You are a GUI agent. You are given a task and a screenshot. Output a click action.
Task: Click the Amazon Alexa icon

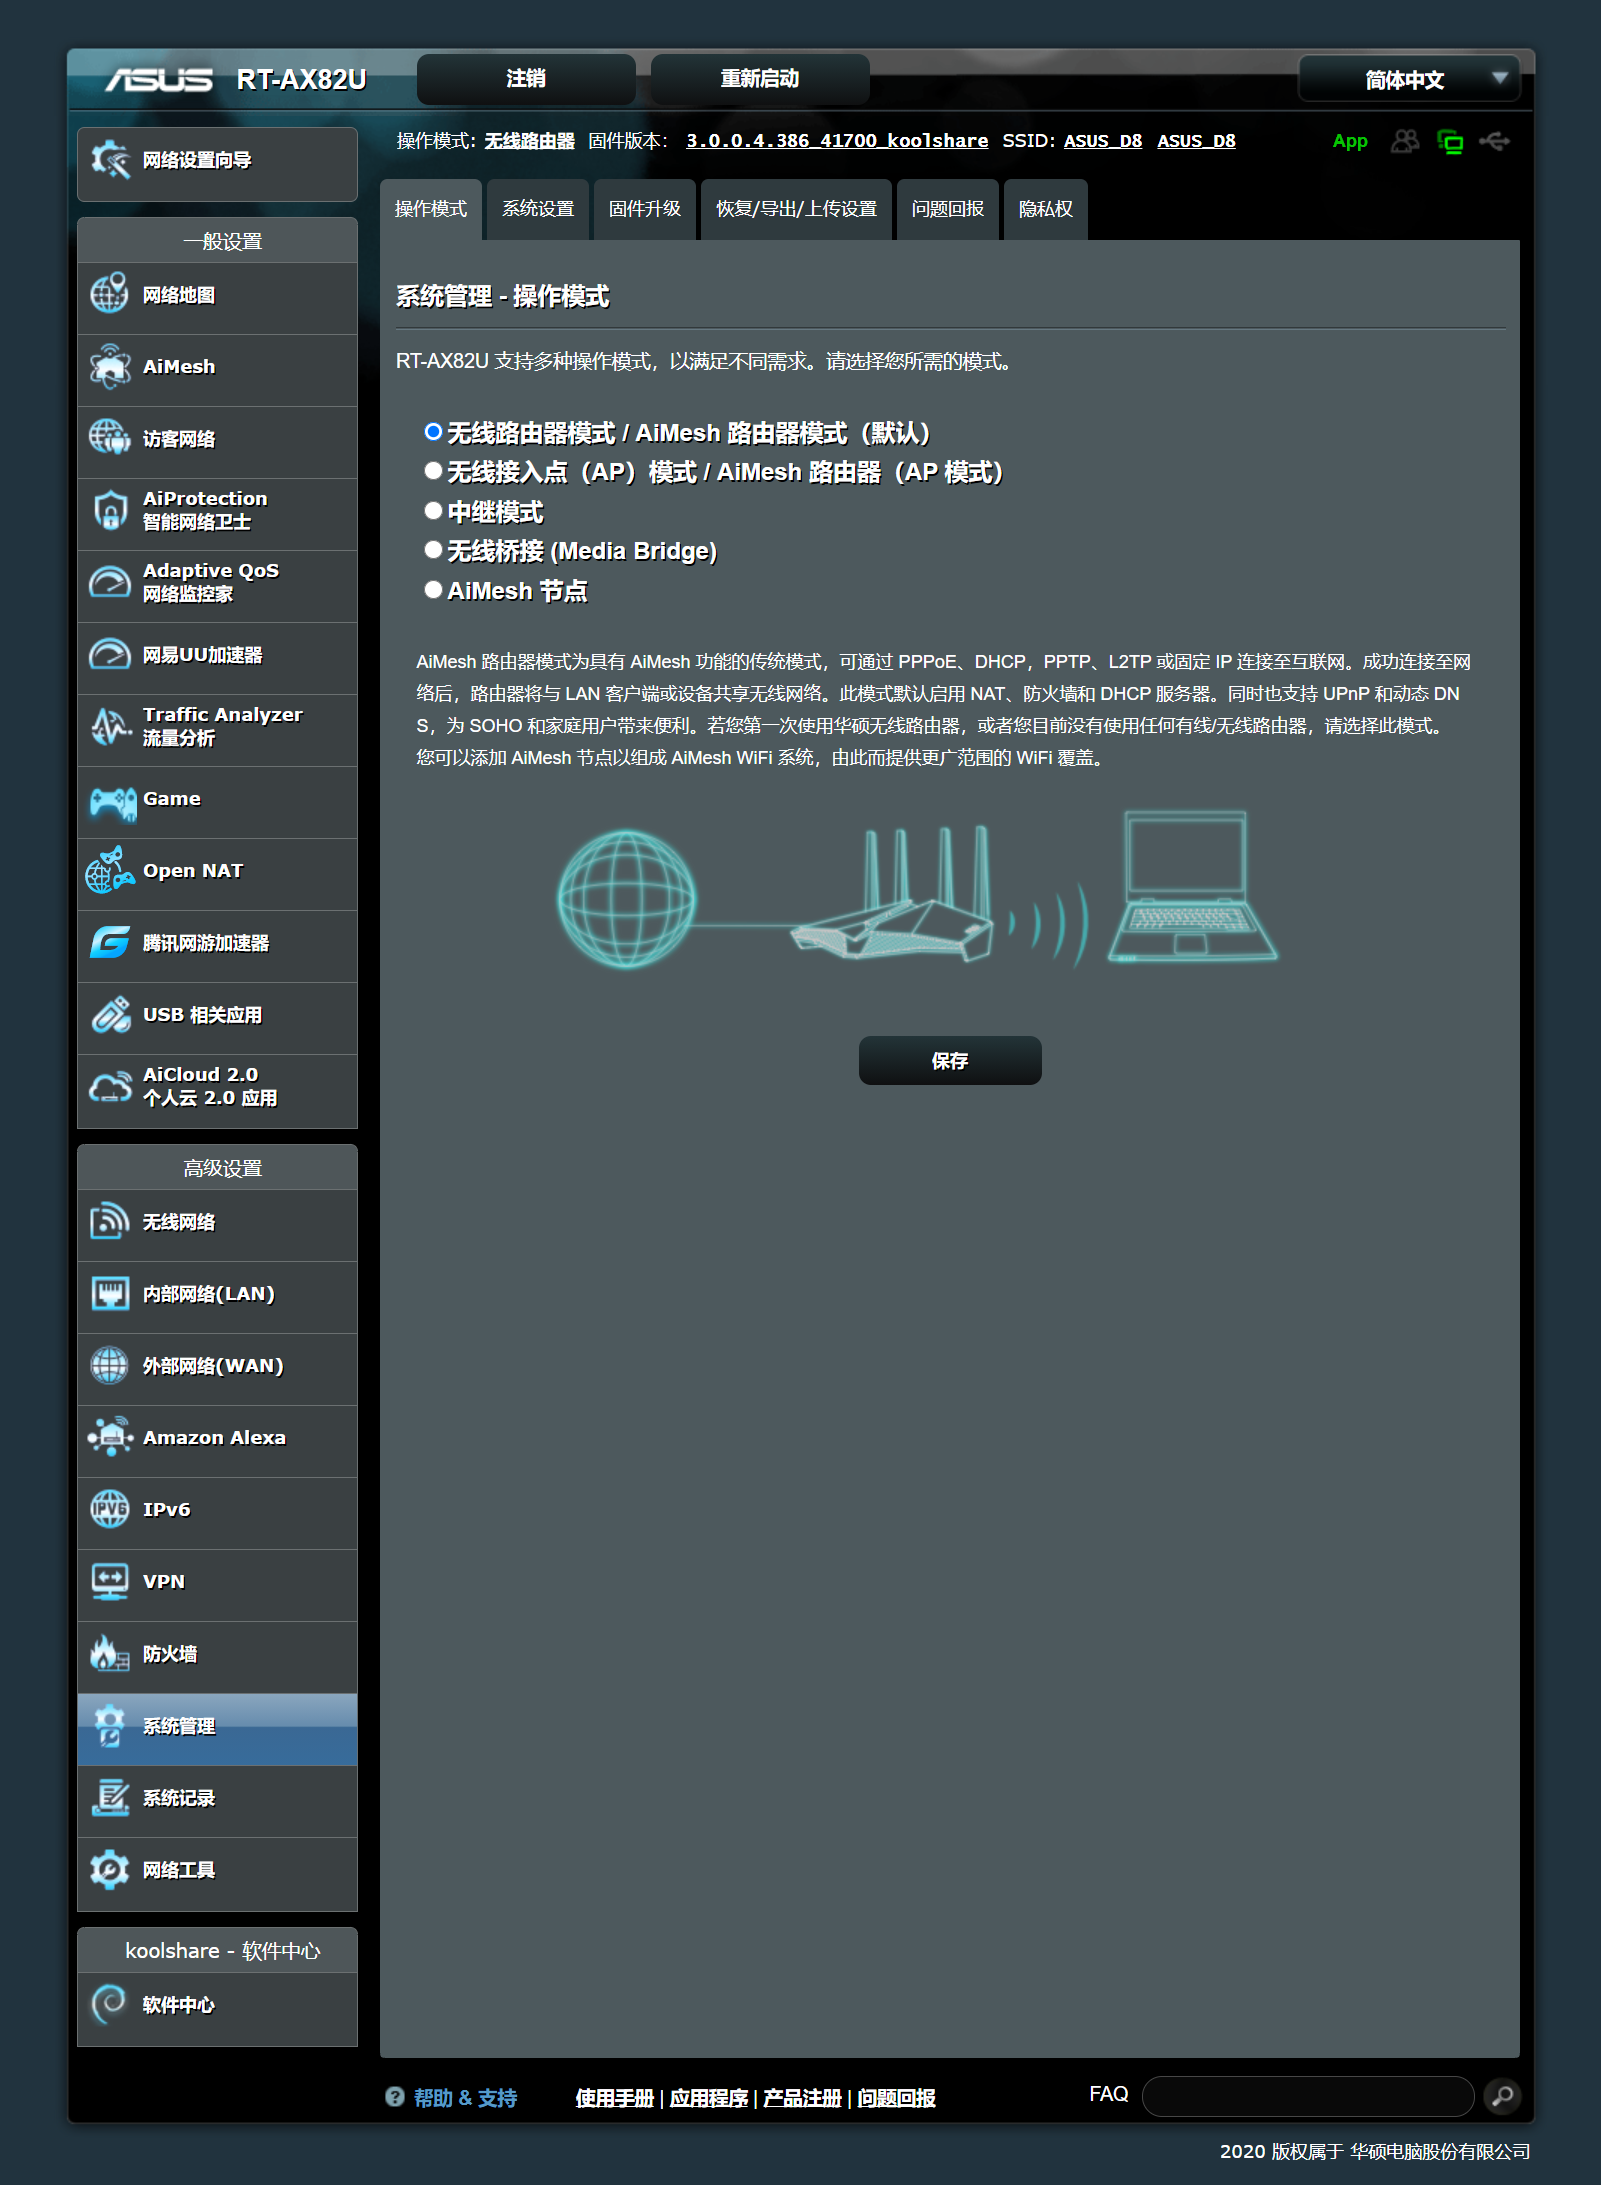click(x=110, y=1438)
